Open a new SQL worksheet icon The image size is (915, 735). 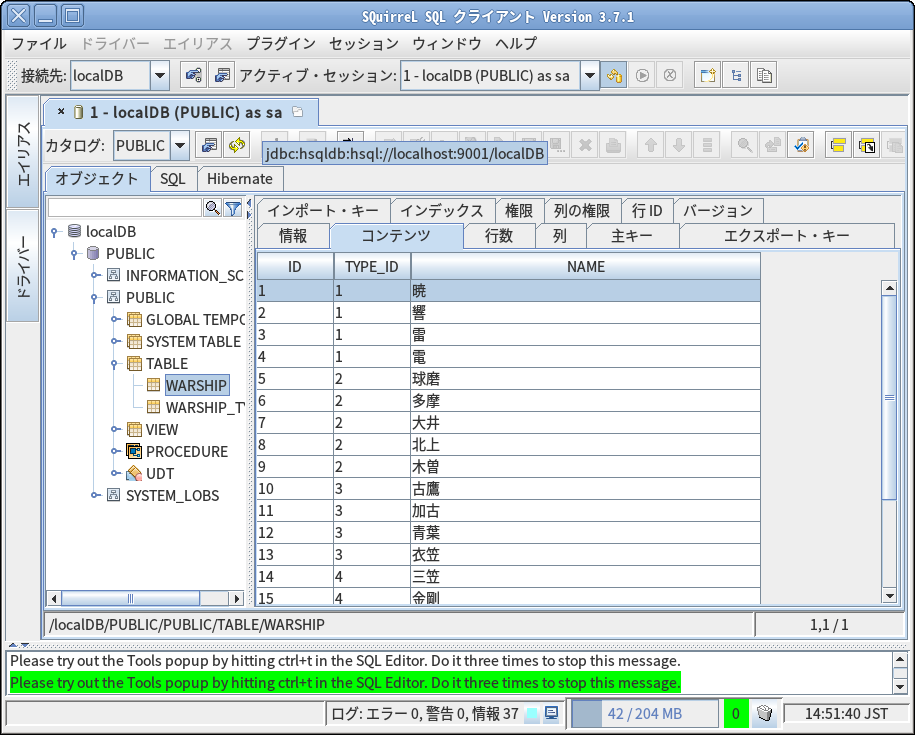pyautogui.click(x=708, y=75)
